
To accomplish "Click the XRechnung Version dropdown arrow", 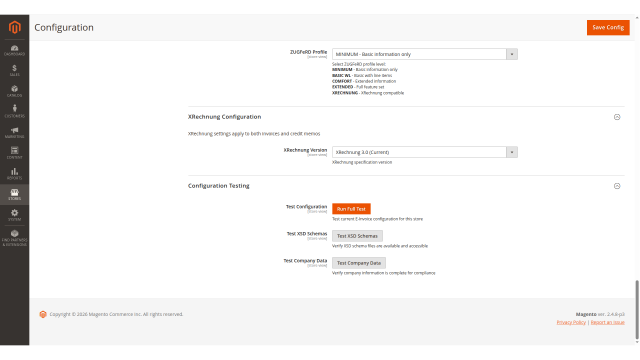I will click(512, 152).
